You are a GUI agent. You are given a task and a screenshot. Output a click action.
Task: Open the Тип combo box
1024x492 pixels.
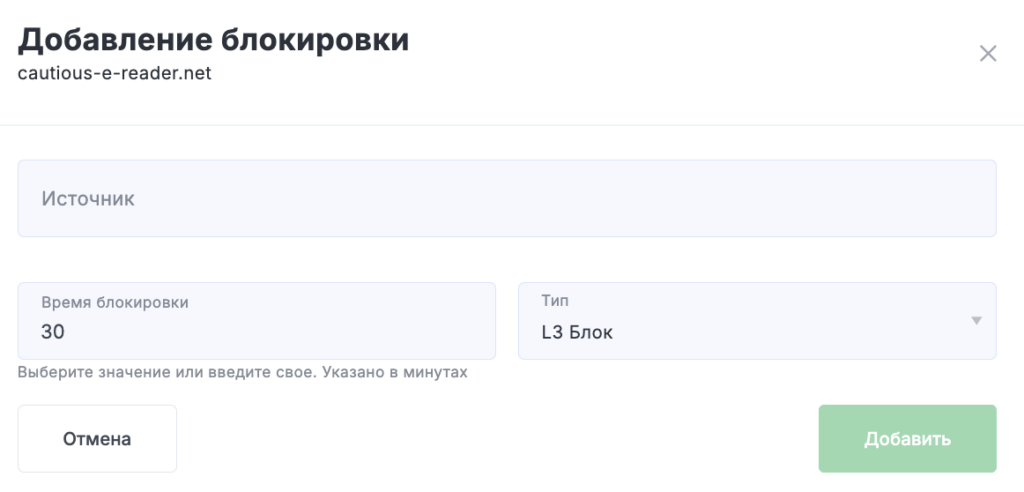(x=756, y=321)
